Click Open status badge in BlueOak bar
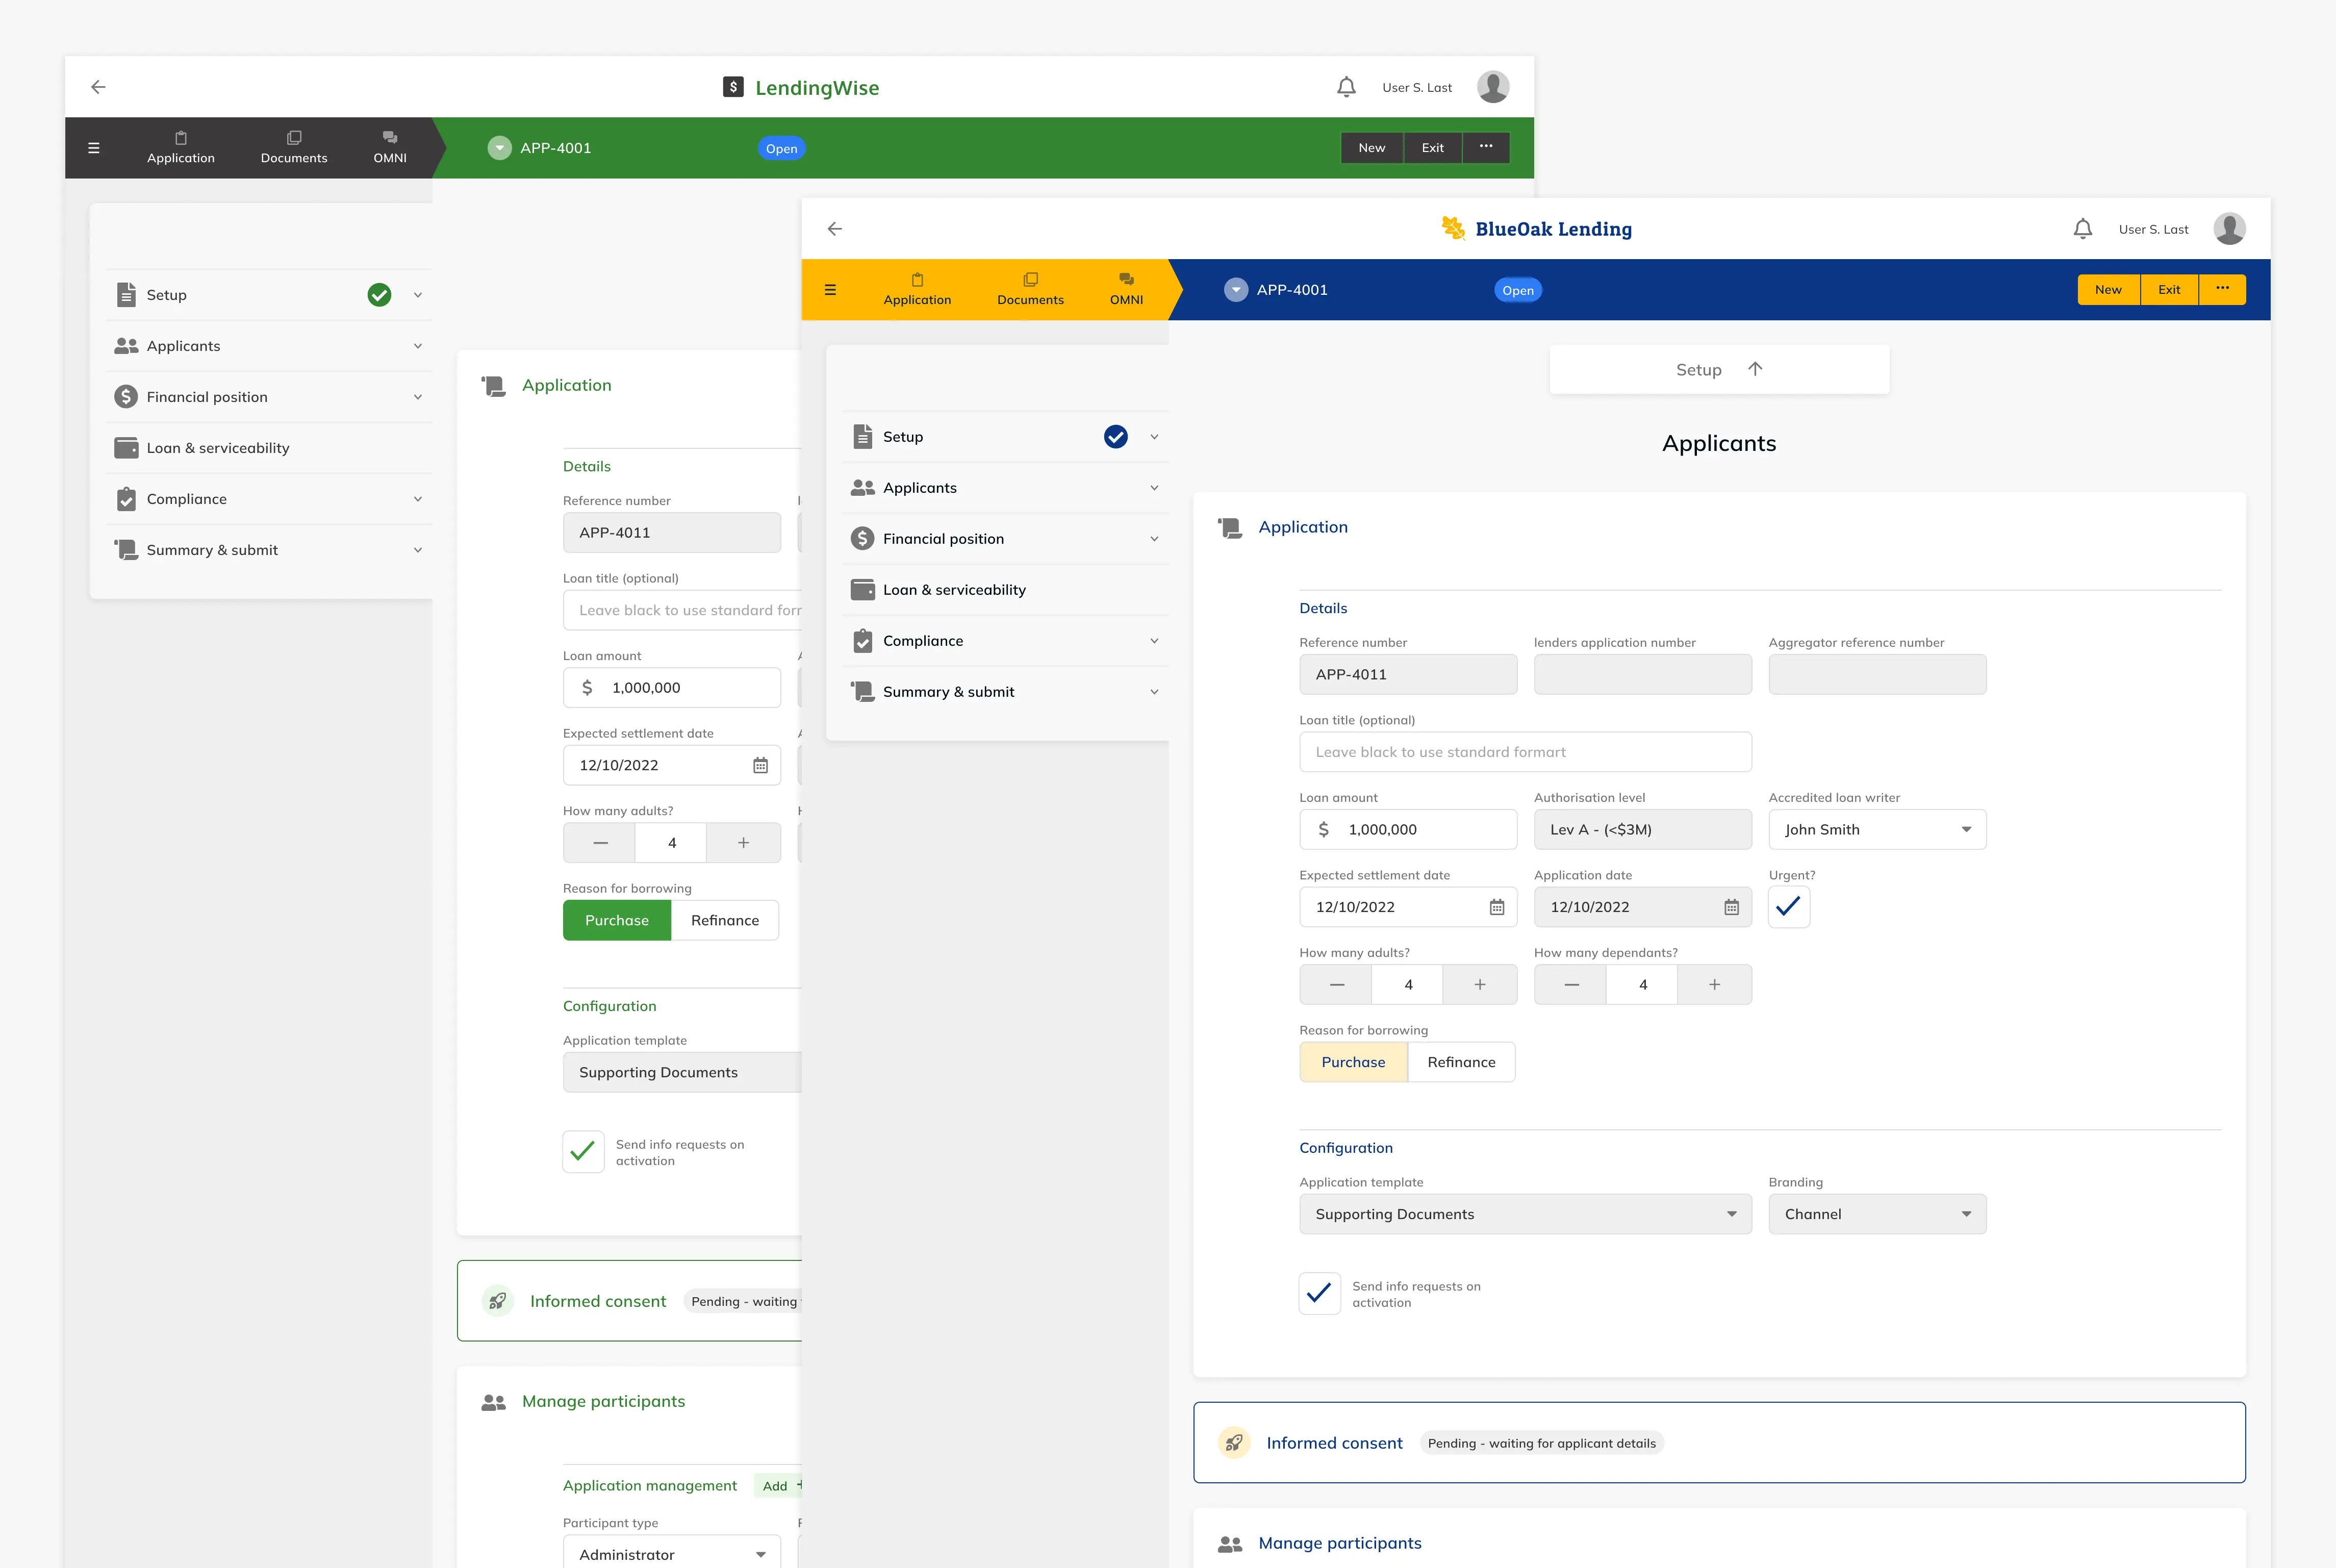Screen dimensions: 2336x1568 [1518, 290]
